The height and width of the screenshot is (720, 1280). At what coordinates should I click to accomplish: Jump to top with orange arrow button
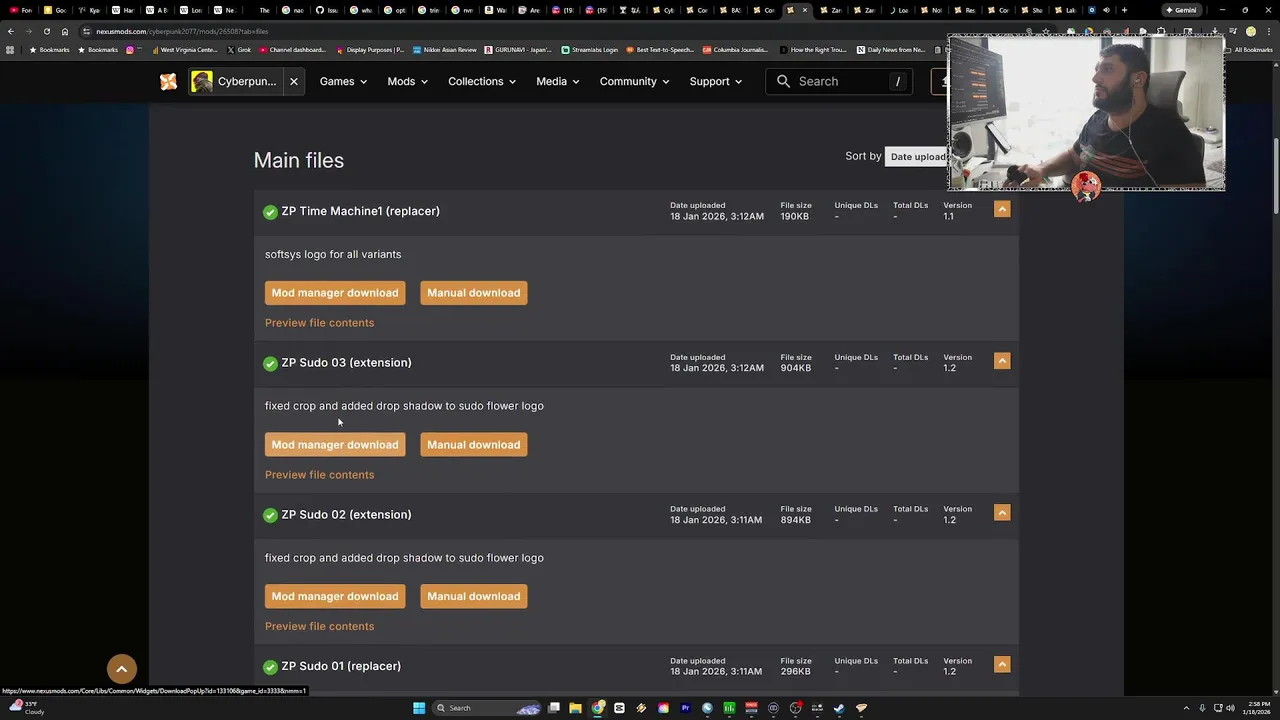(x=122, y=669)
